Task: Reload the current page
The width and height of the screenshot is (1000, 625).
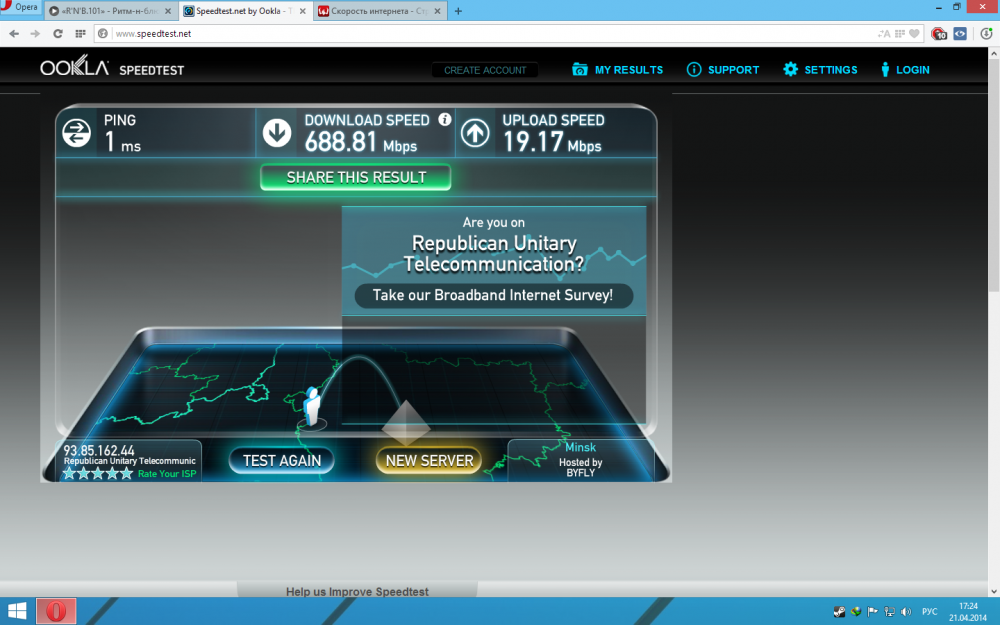Action: click(x=57, y=34)
